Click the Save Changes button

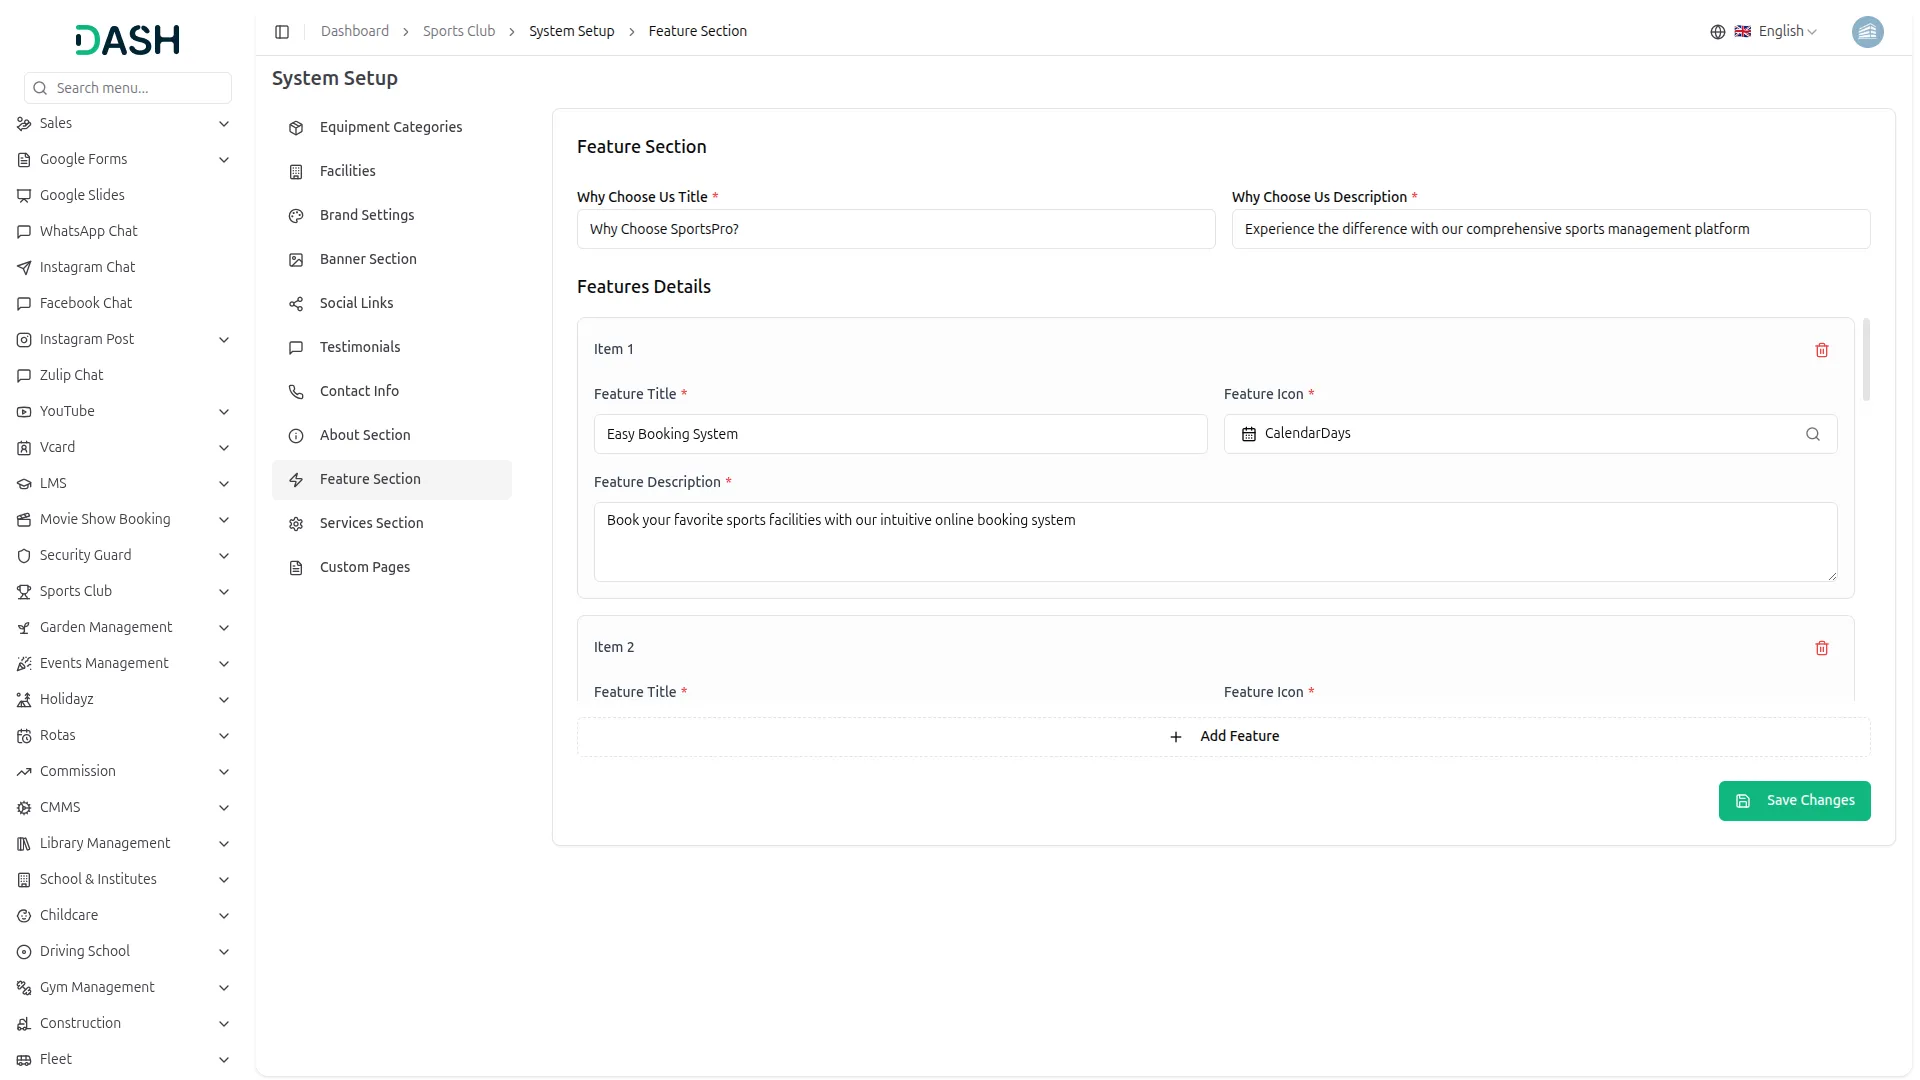pyautogui.click(x=1793, y=801)
